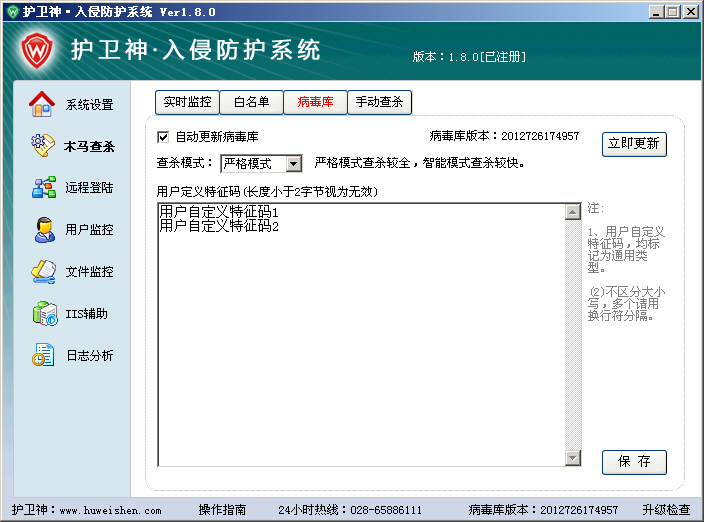
Task: Click line 用户自定义特征码2 in the text area
Action: tap(219, 226)
